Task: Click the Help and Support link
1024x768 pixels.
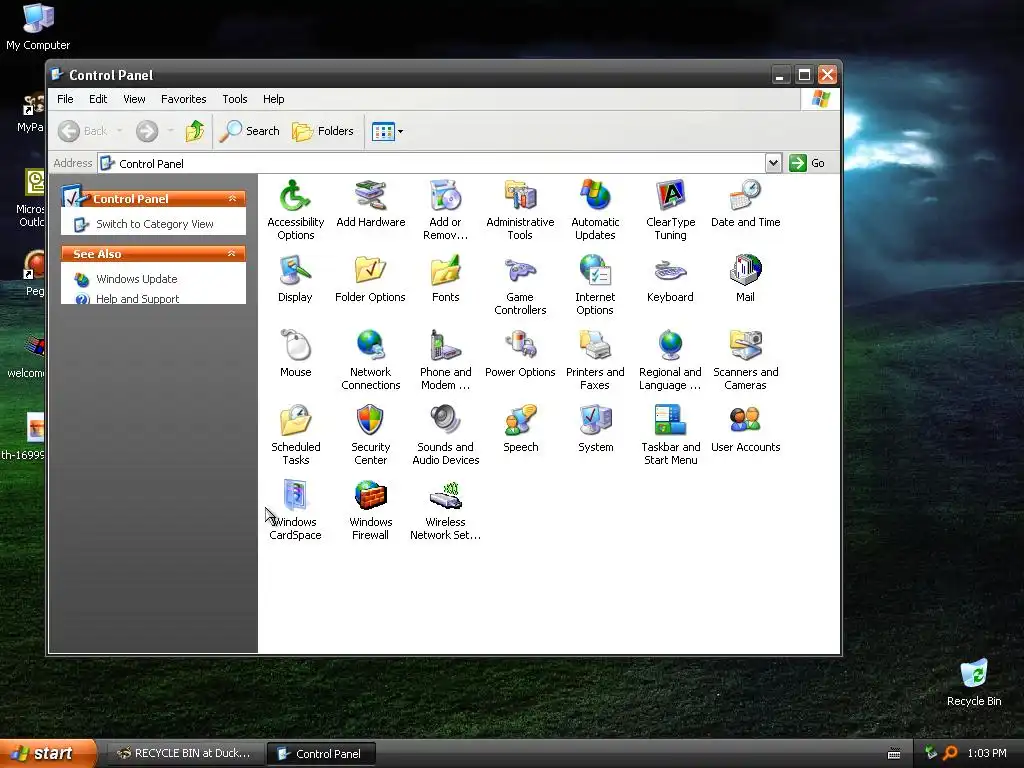Action: [137, 298]
